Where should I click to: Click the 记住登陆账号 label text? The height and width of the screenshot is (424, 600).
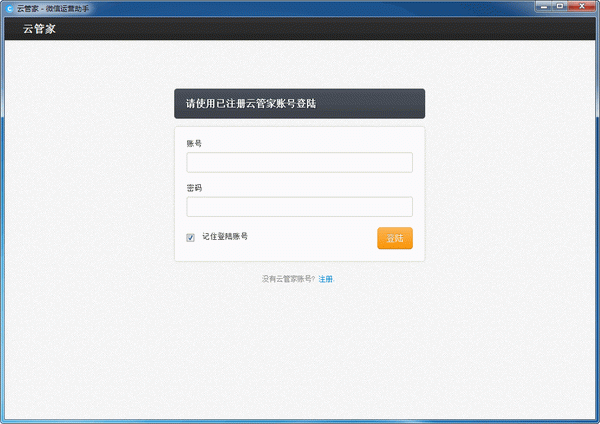point(225,236)
